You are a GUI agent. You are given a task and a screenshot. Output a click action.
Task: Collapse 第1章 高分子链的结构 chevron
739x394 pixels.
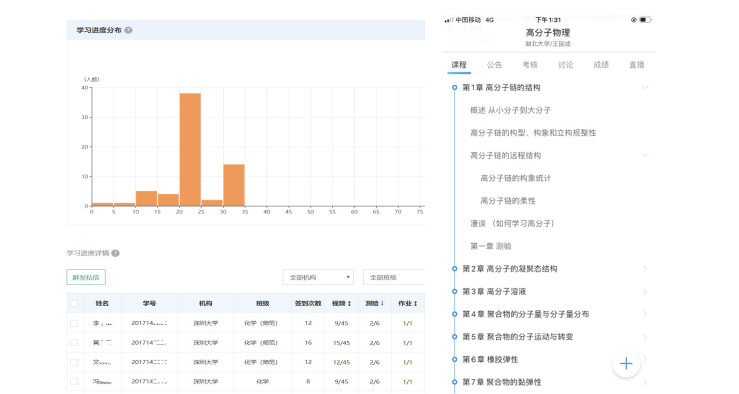point(645,88)
